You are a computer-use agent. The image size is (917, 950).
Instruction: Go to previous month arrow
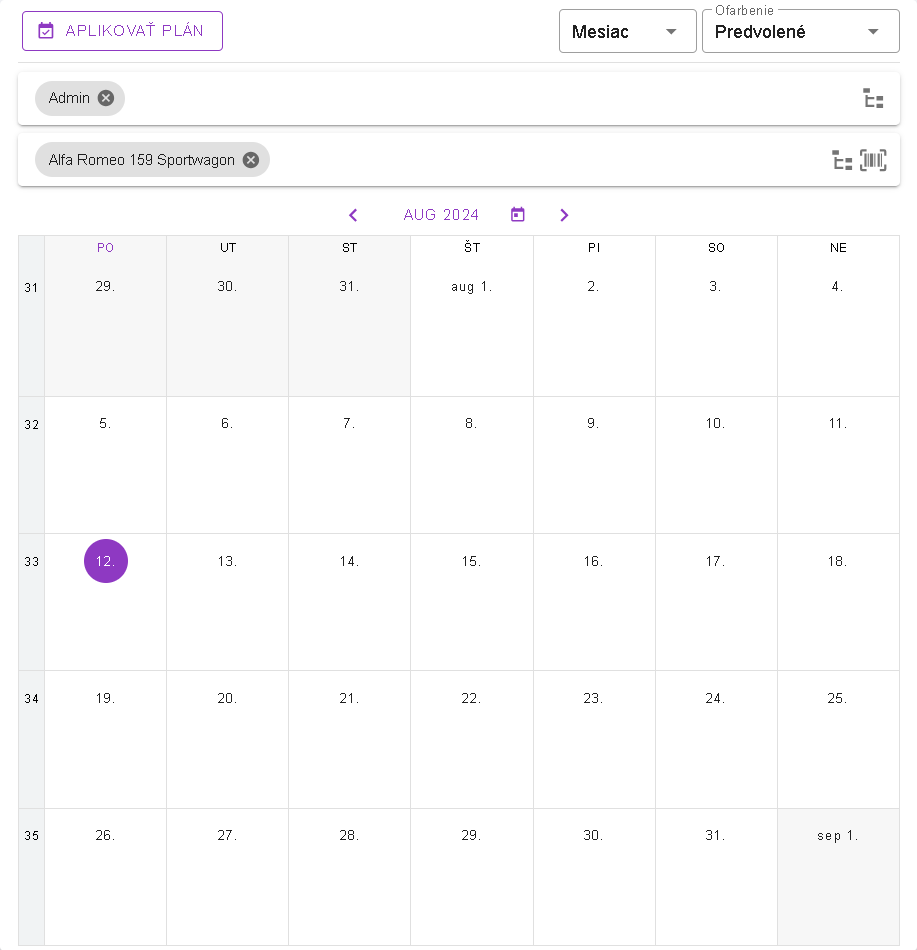(353, 215)
